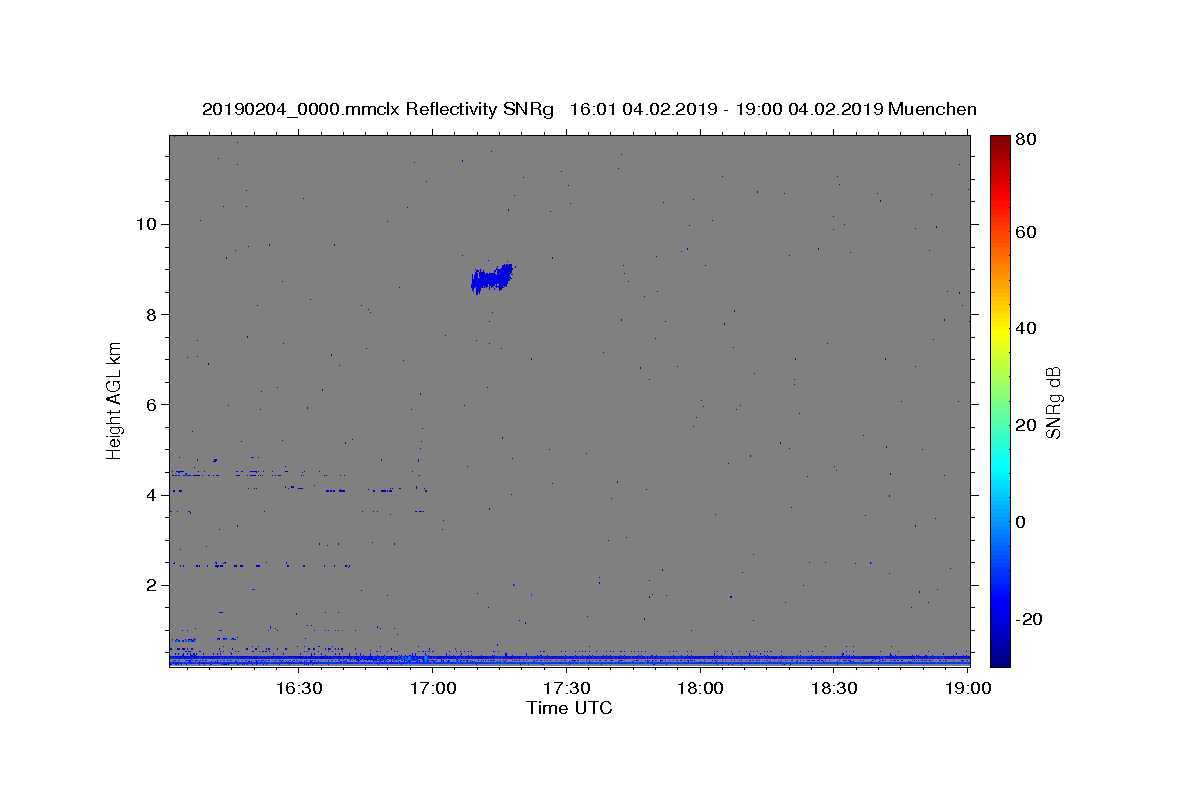This screenshot has height=800, width=1200.
Task: Click the colorbar label 80
Action: 1028,140
